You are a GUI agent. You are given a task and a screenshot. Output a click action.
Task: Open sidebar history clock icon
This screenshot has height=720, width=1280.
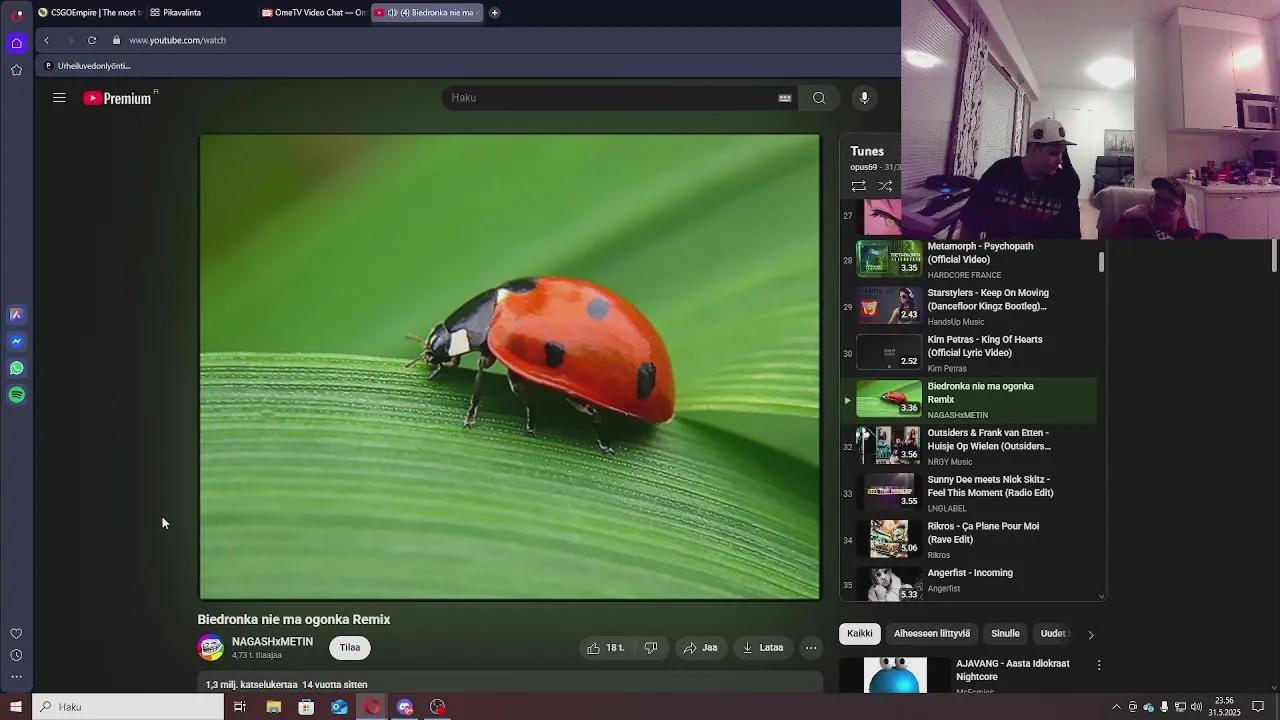click(x=16, y=656)
